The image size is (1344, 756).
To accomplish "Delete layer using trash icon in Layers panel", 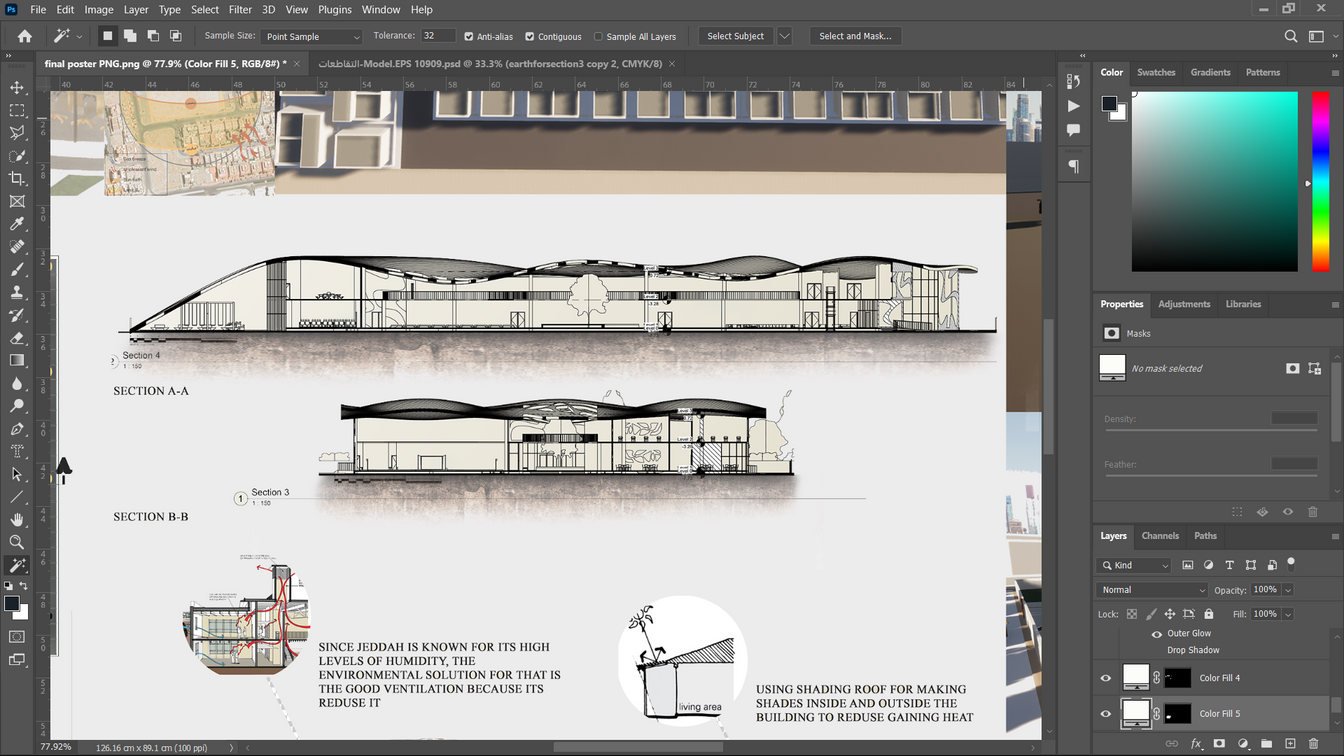I will (x=1314, y=744).
